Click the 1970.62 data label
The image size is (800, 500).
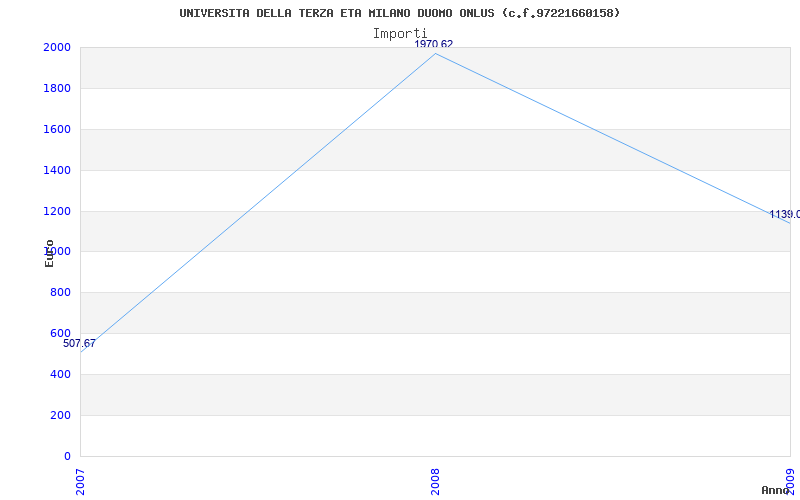[434, 44]
